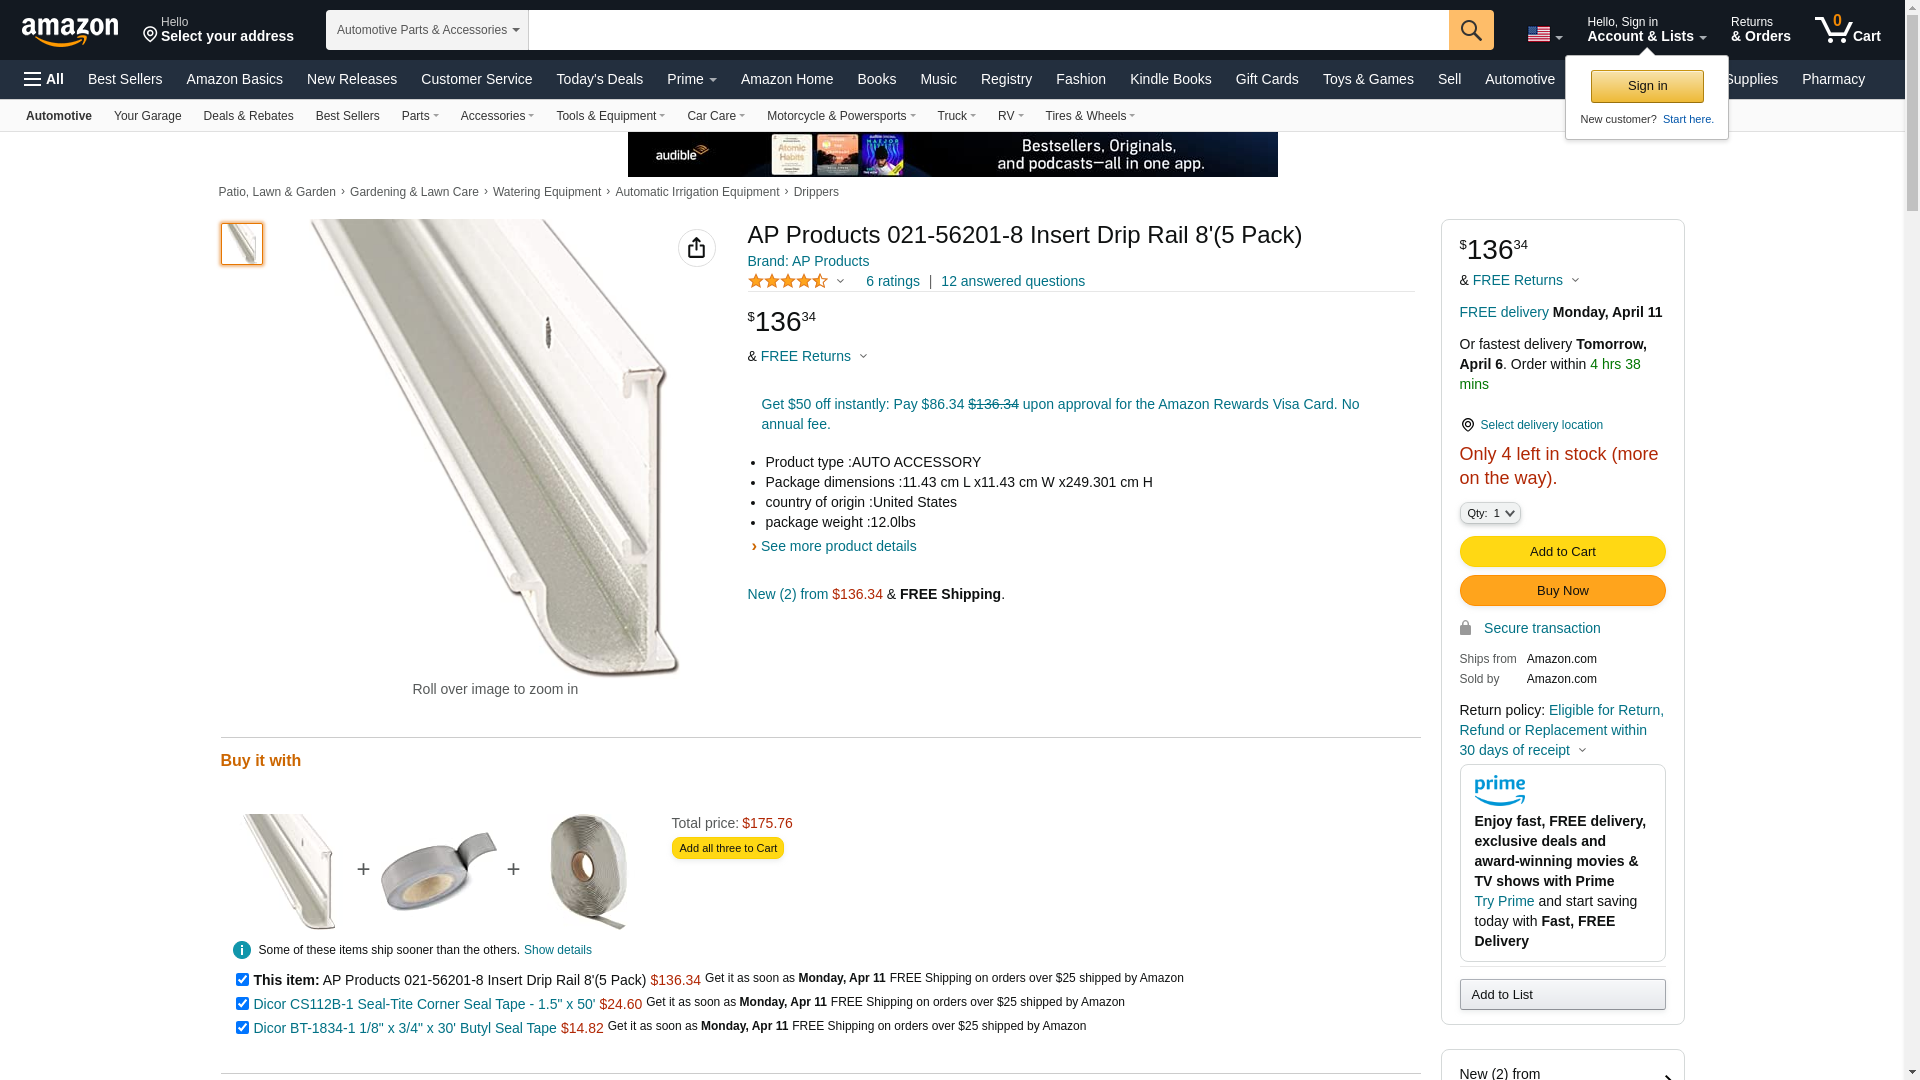Select the product image thumbnail
The height and width of the screenshot is (1080, 1920).
tap(242, 244)
